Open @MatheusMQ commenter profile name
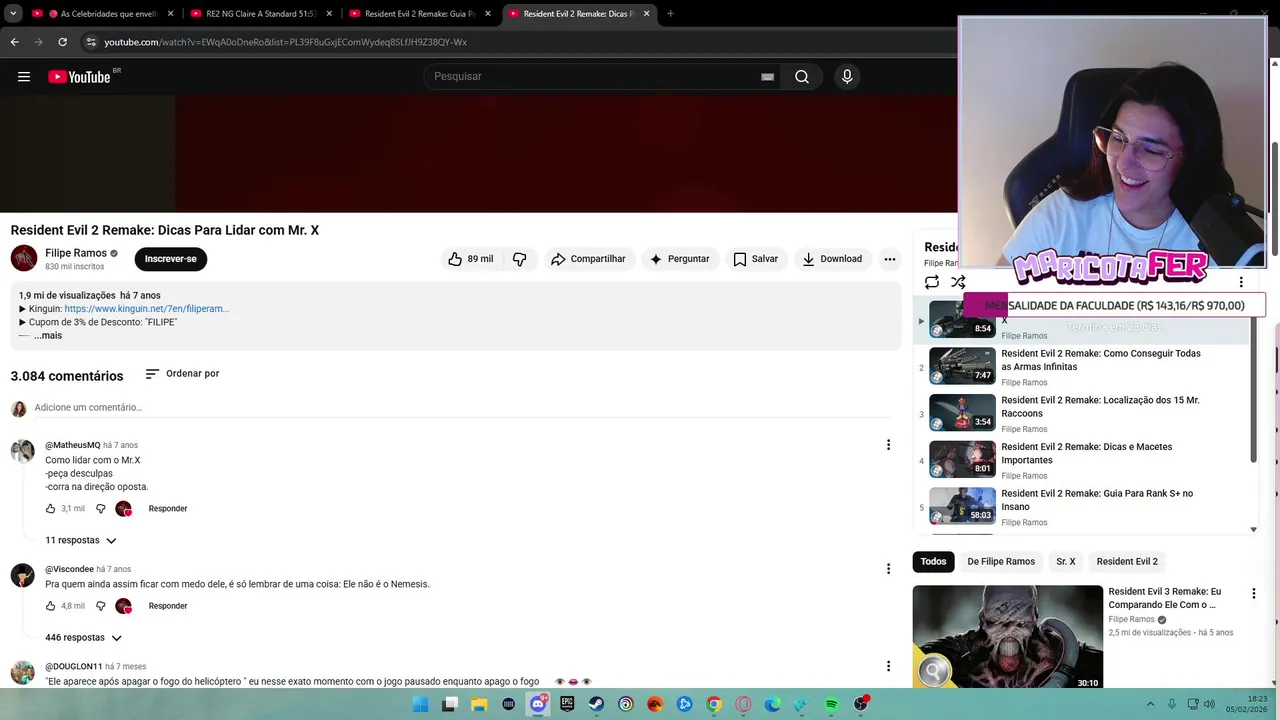The width and height of the screenshot is (1280, 720). tap(72, 445)
